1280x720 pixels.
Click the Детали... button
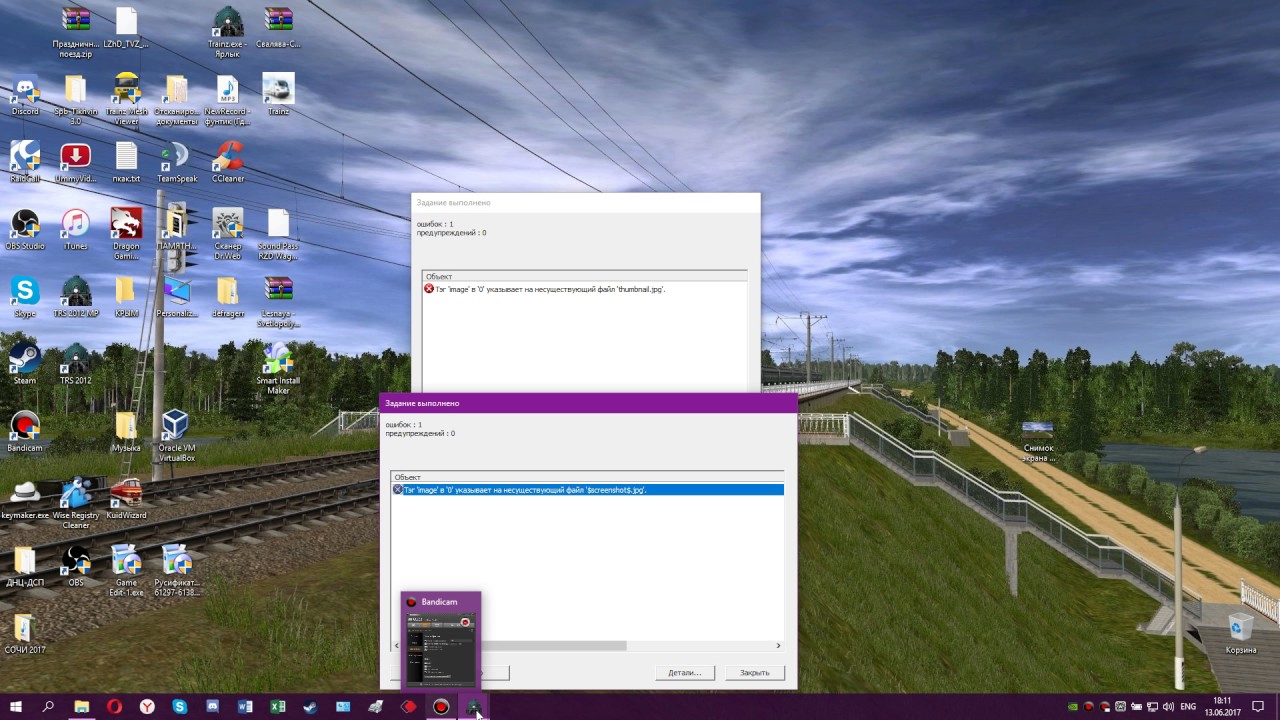(685, 673)
